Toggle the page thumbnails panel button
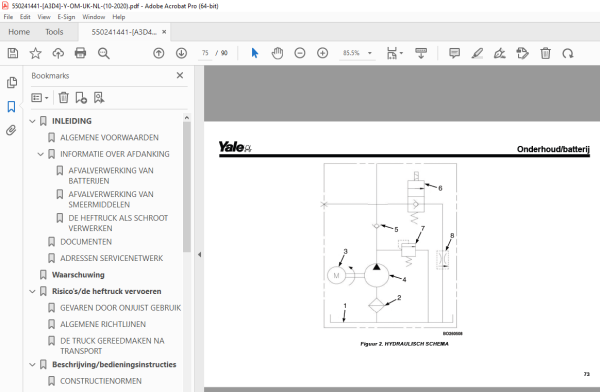Viewport: 600px width, 392px height. tap(11, 82)
